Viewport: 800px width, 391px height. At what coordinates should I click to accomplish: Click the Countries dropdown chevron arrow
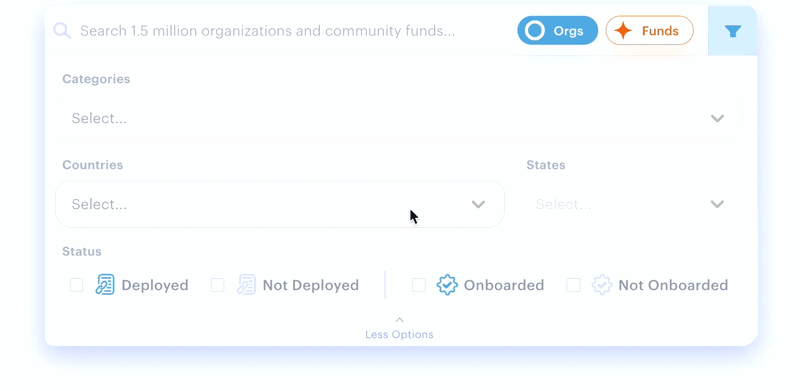[478, 204]
